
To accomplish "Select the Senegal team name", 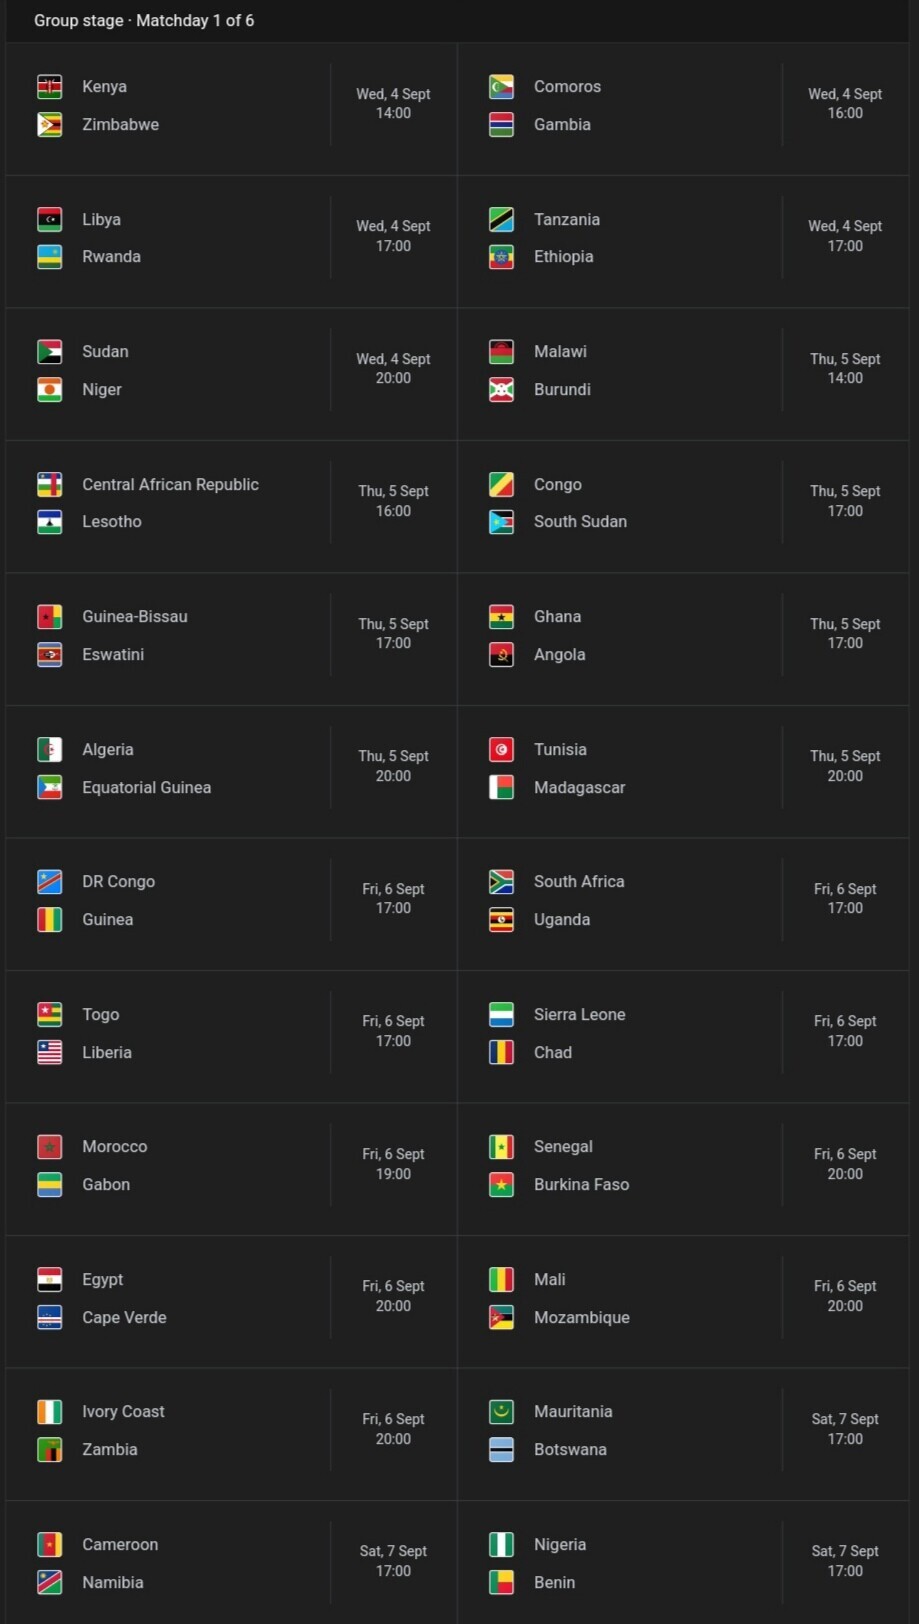I will [563, 1146].
